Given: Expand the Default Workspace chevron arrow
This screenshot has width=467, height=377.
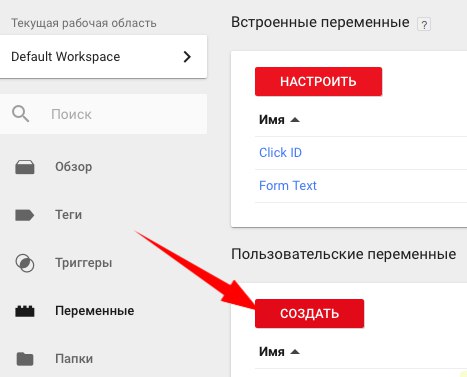Looking at the screenshot, I should [x=187, y=57].
